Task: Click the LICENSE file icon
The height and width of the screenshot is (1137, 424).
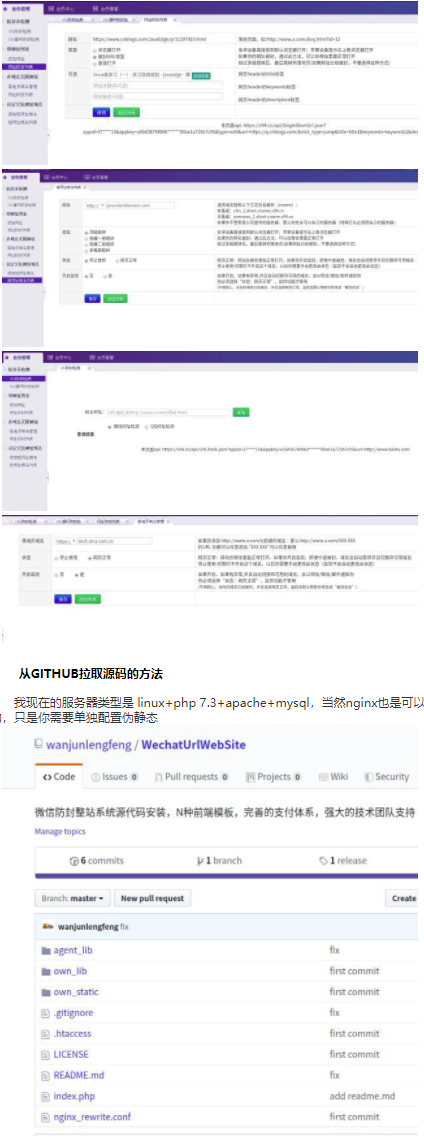Action: pyautogui.click(x=46, y=1054)
